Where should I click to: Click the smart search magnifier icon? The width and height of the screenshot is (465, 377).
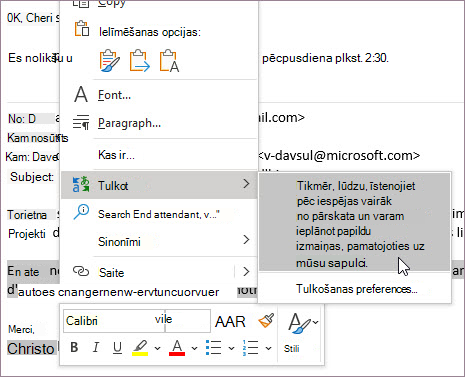pos(81,212)
